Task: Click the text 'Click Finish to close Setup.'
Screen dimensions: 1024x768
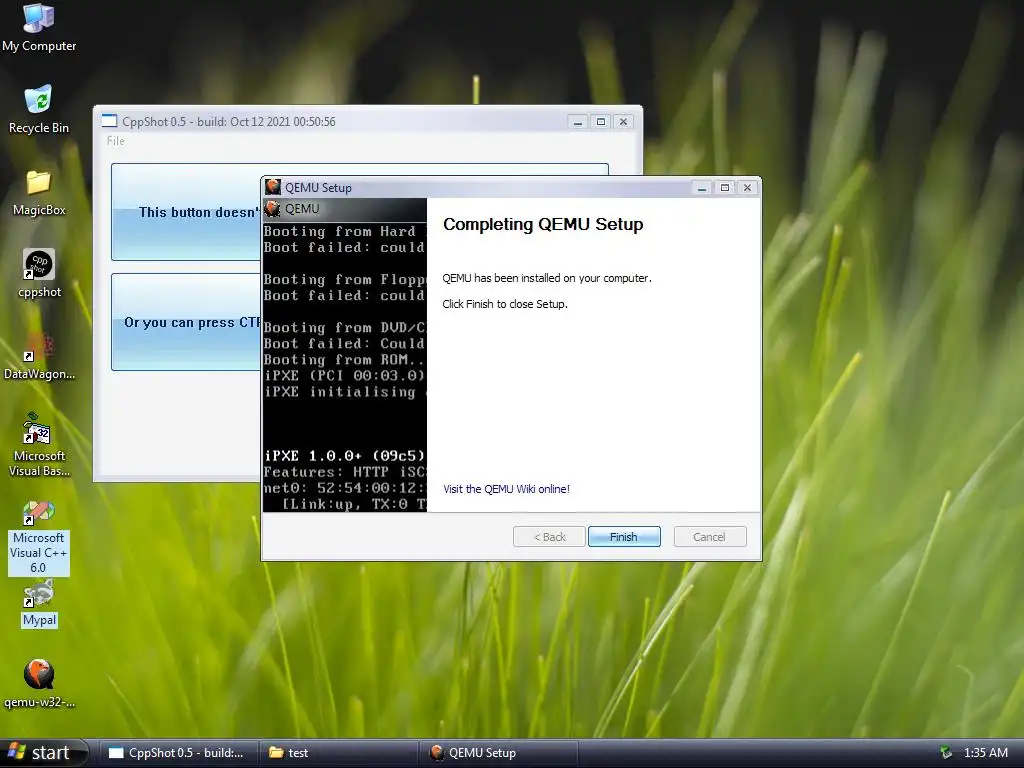Action: click(x=505, y=304)
